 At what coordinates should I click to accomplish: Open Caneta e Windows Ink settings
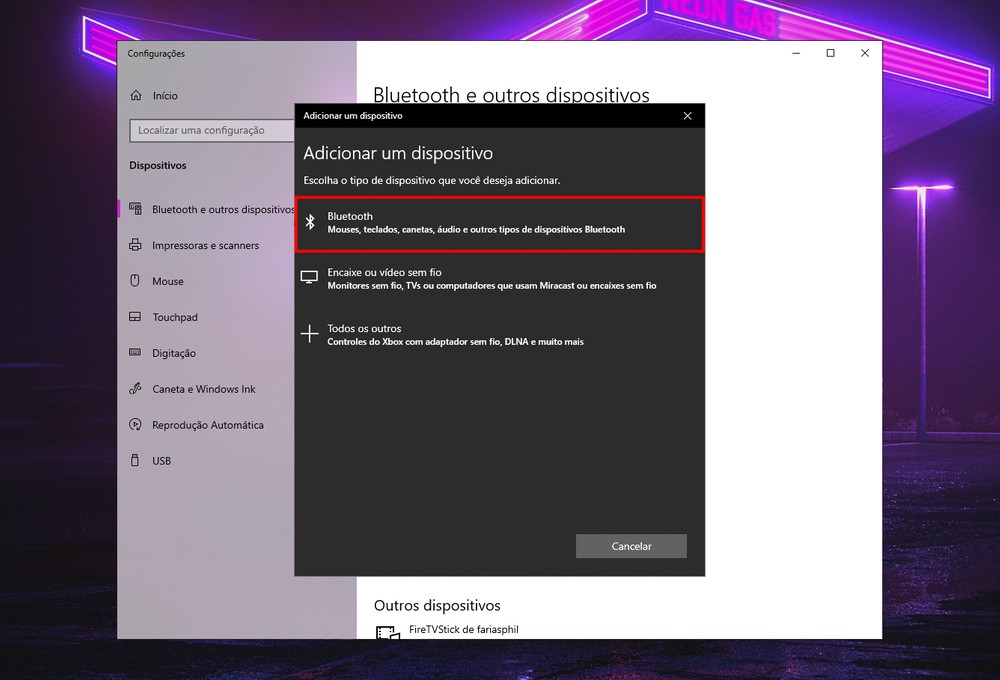[x=204, y=390]
